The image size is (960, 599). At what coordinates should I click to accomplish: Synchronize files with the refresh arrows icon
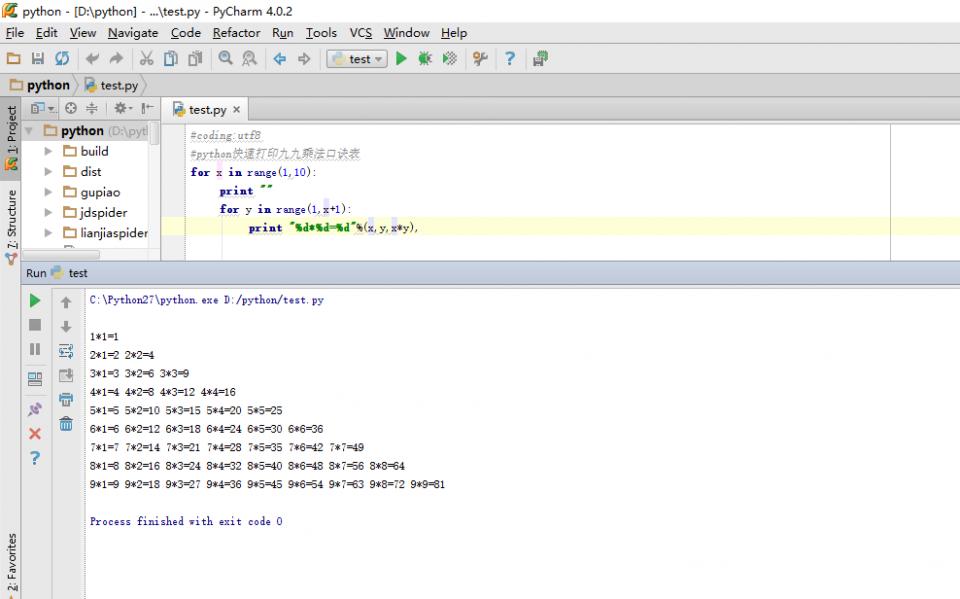click(x=62, y=59)
